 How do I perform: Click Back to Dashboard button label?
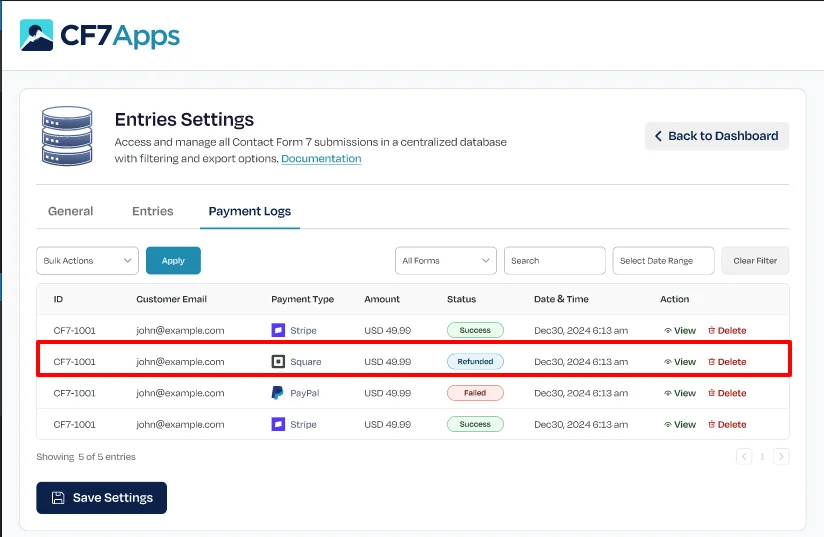[723, 136]
